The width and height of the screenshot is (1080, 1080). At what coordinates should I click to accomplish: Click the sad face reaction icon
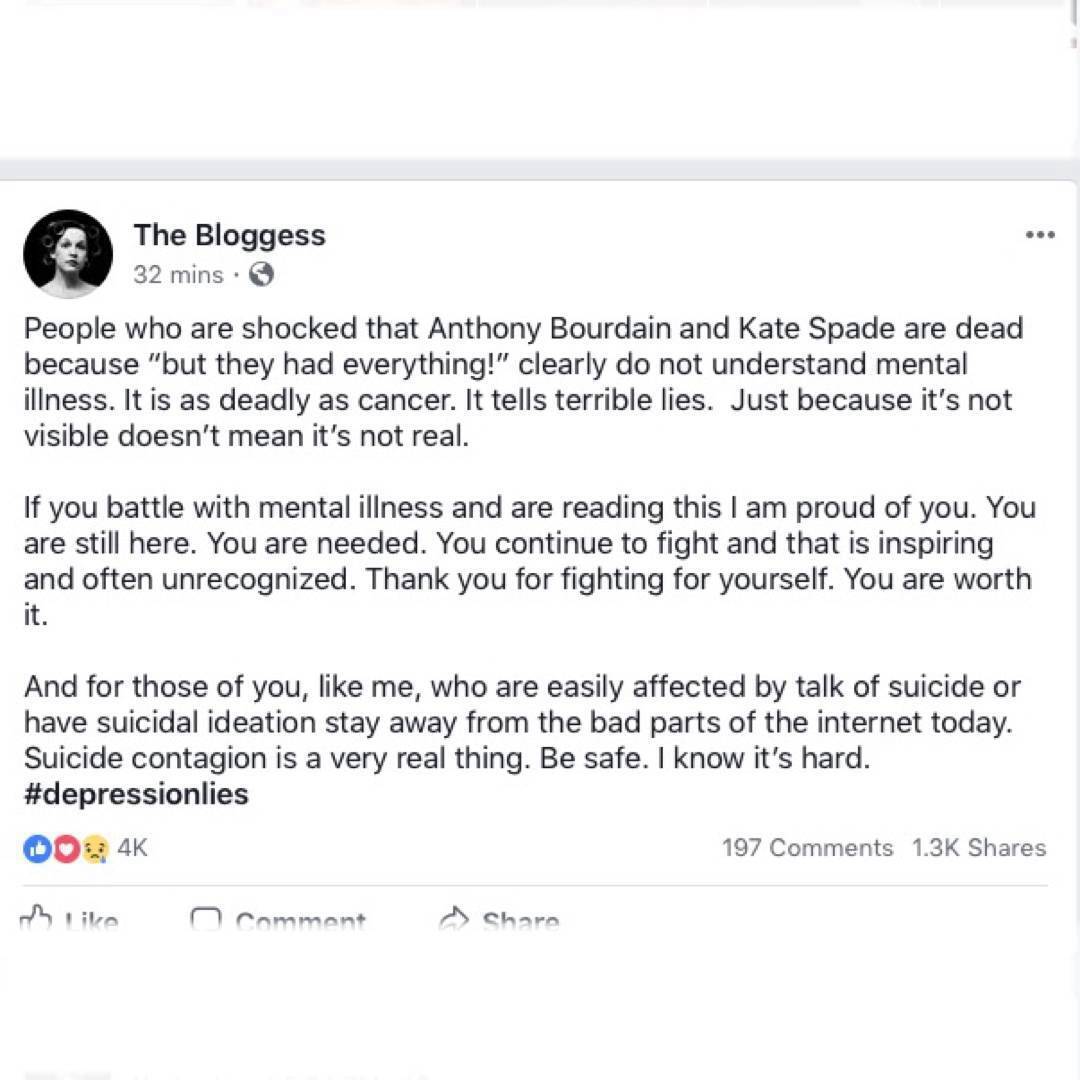[94, 849]
